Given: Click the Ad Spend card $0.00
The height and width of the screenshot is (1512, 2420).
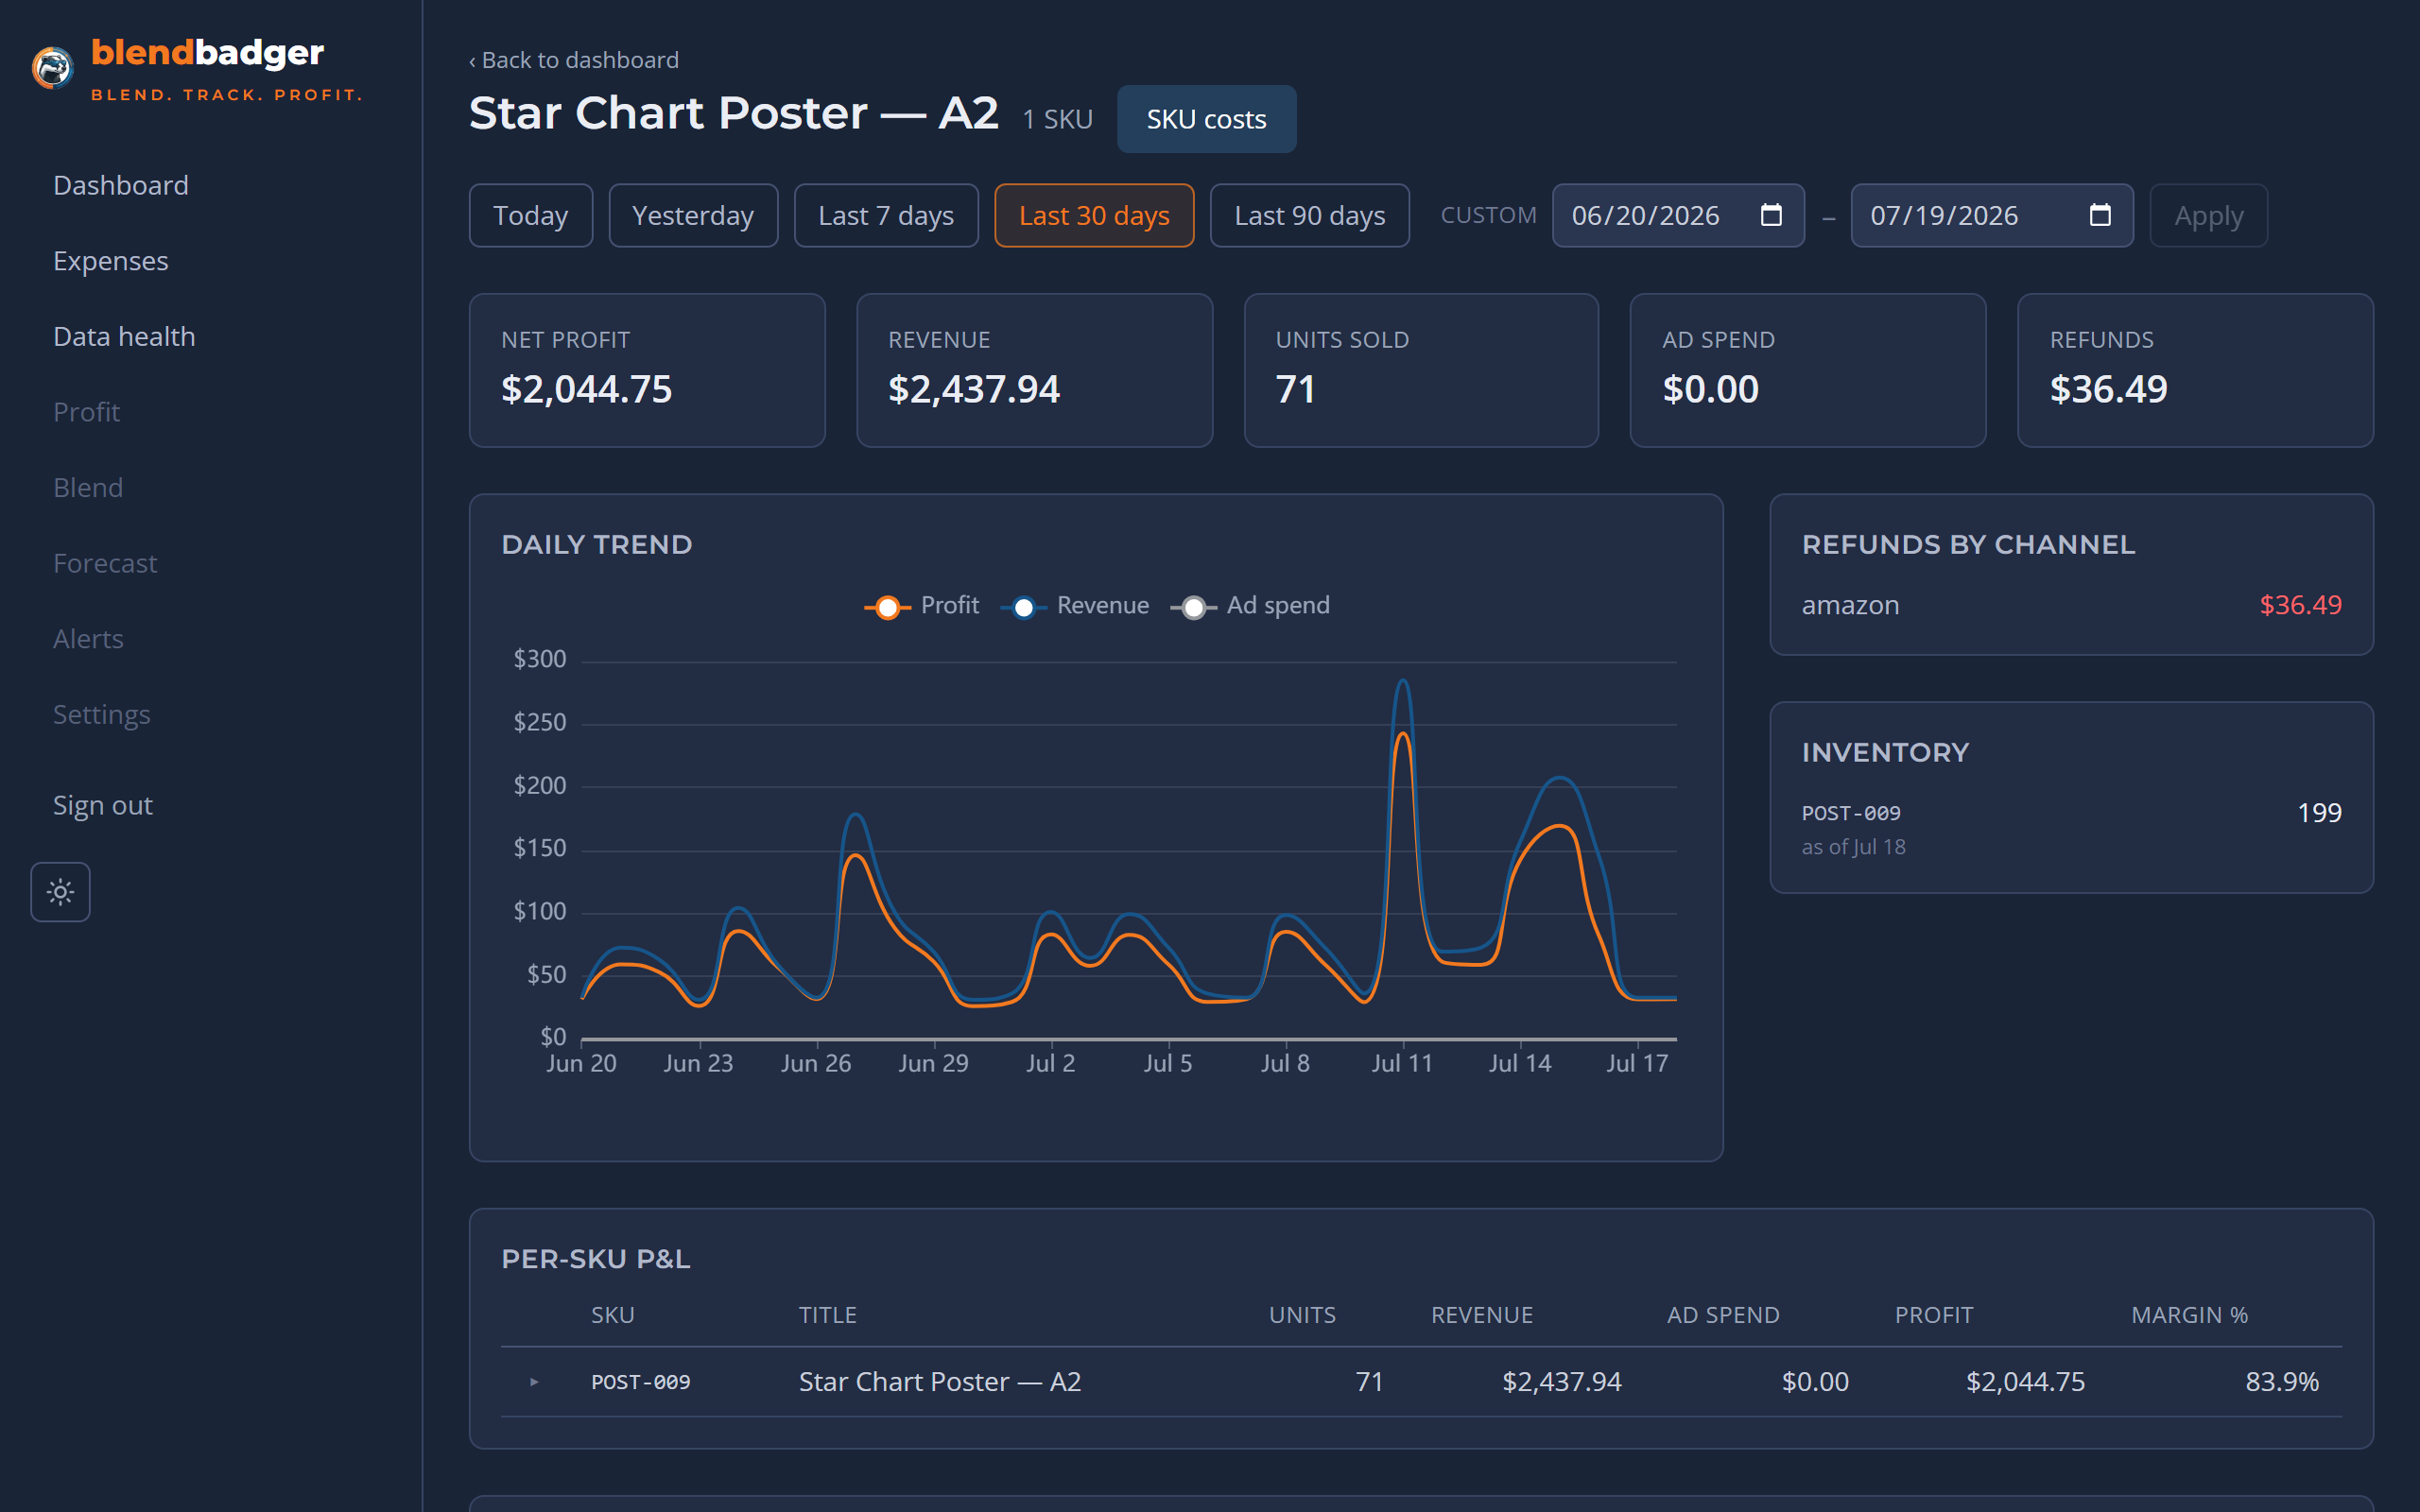Looking at the screenshot, I should 1808,370.
